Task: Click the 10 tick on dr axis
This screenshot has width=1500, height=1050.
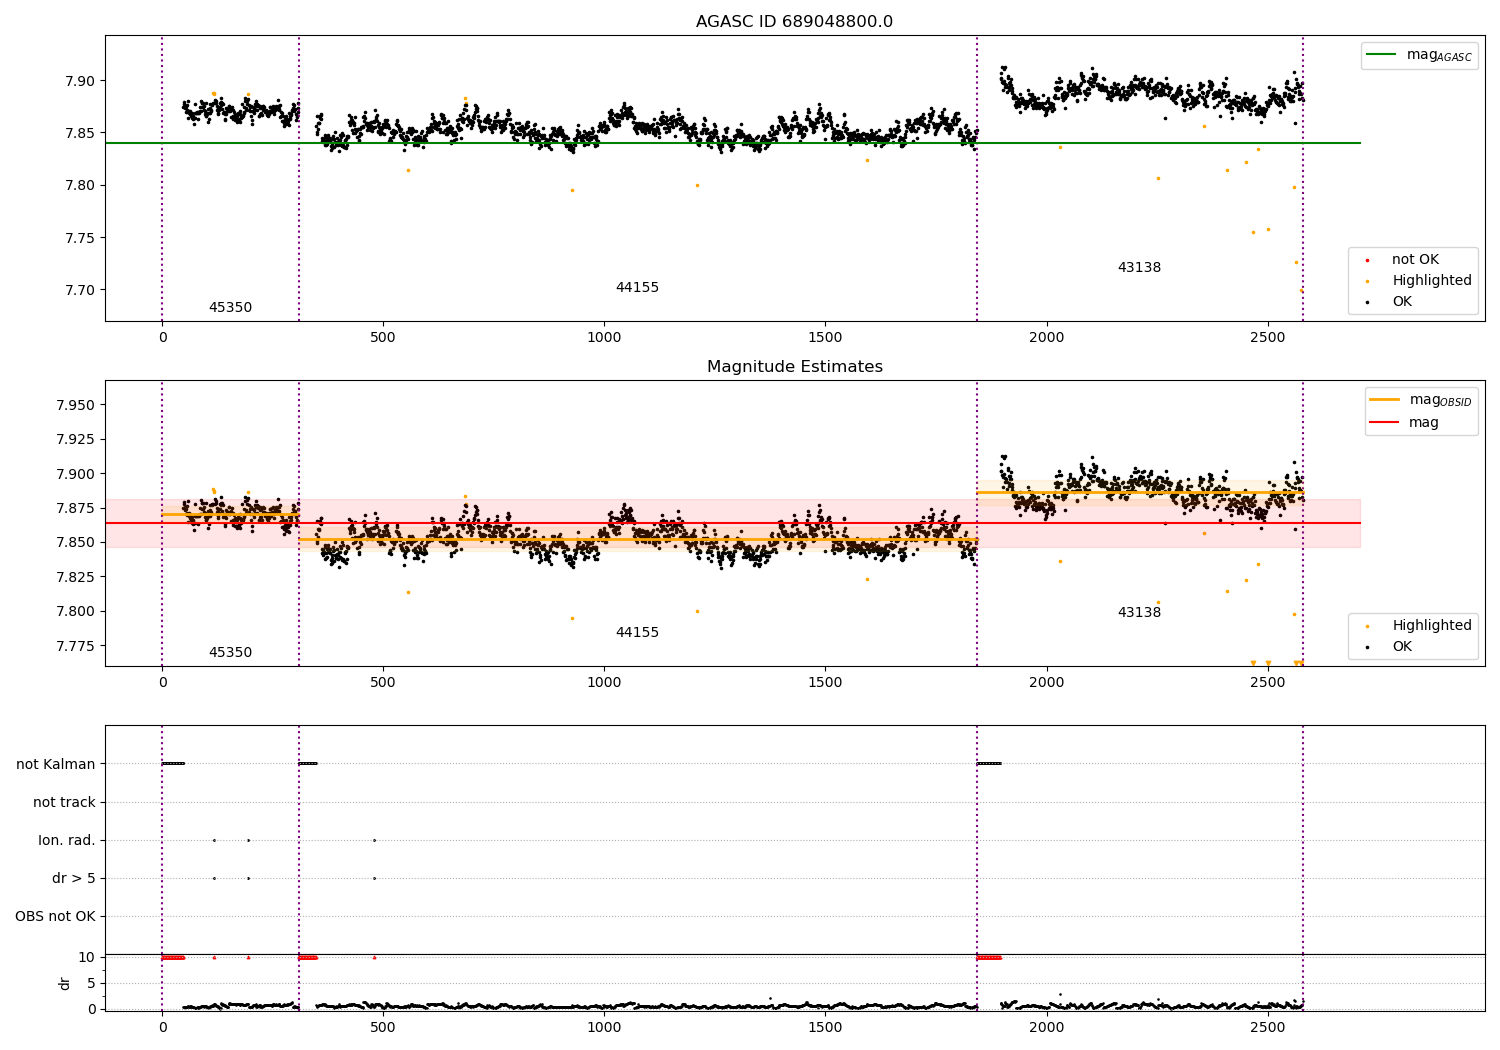Action: (87, 957)
